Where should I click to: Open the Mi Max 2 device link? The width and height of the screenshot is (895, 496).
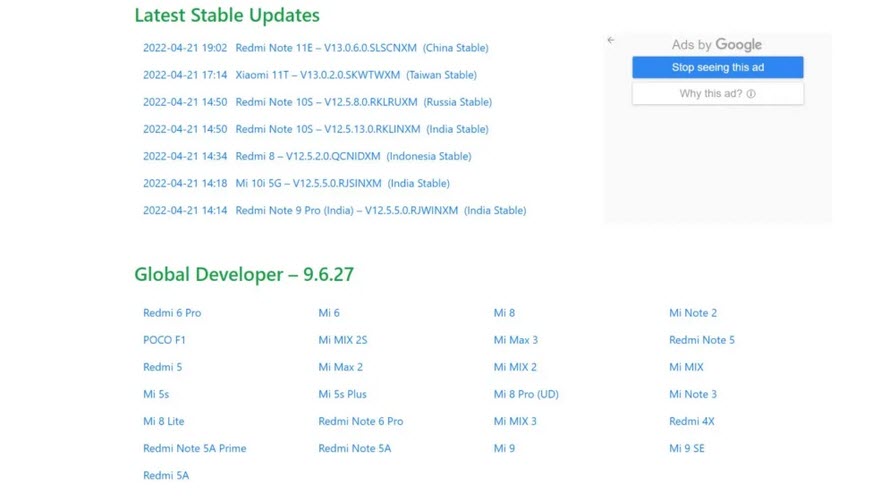340,367
